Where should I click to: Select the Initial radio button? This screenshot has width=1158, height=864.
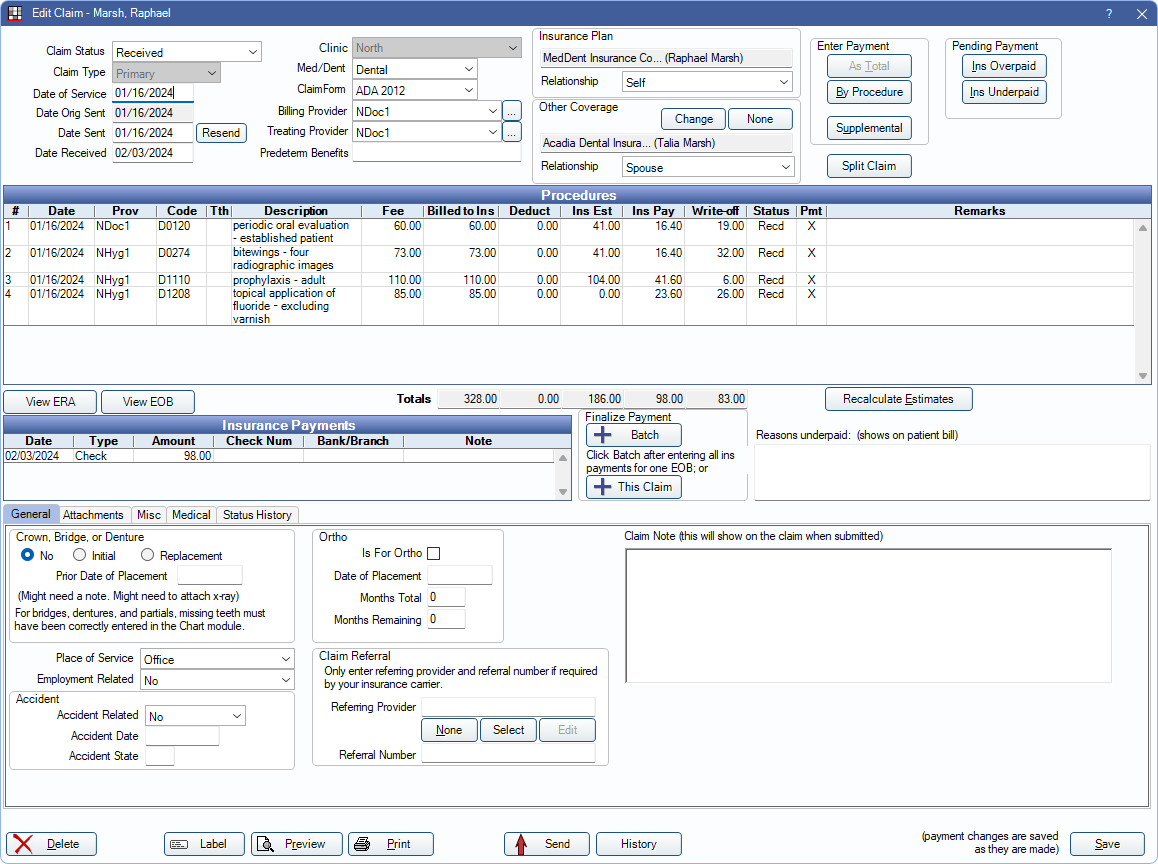tap(80, 555)
